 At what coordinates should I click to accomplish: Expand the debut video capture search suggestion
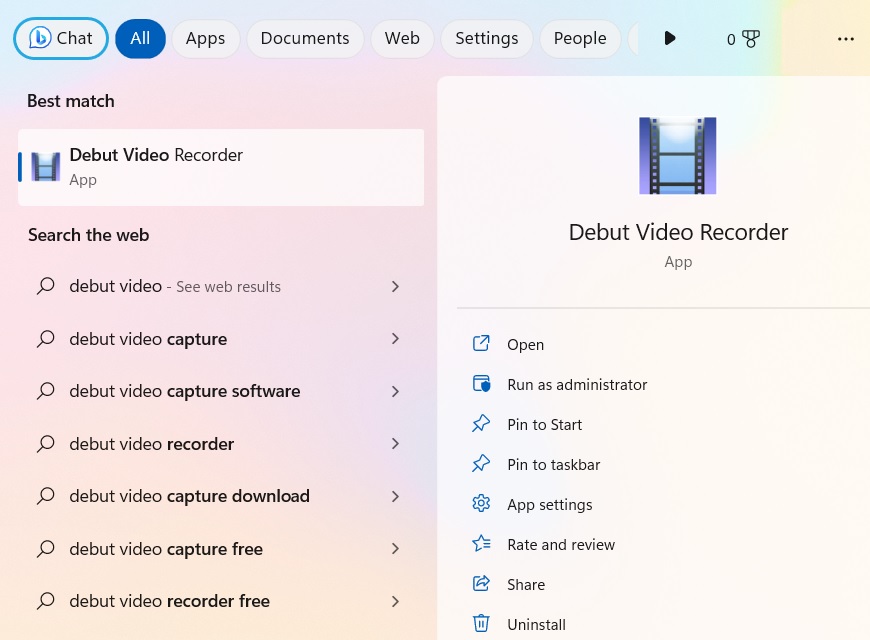pyautogui.click(x=395, y=338)
